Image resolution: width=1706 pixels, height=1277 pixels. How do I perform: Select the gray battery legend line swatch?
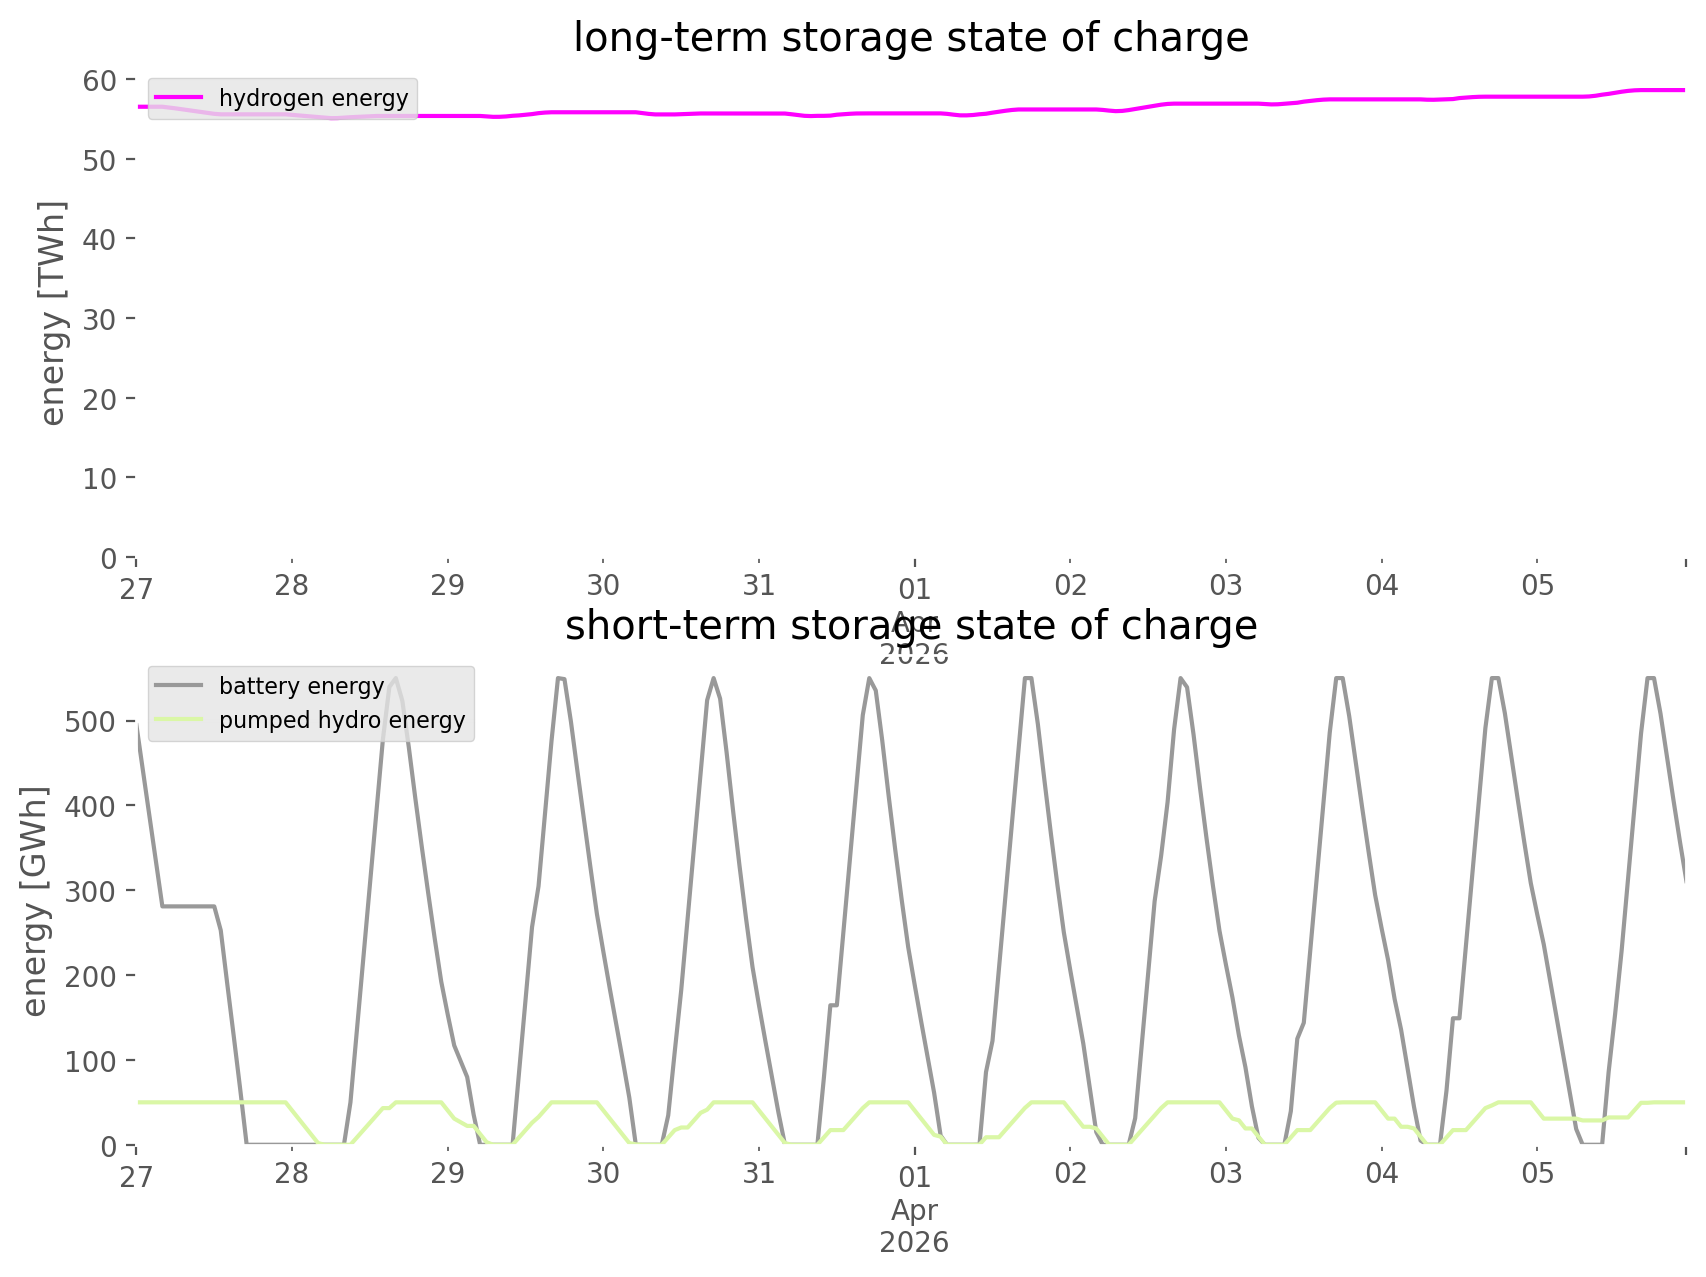point(180,686)
